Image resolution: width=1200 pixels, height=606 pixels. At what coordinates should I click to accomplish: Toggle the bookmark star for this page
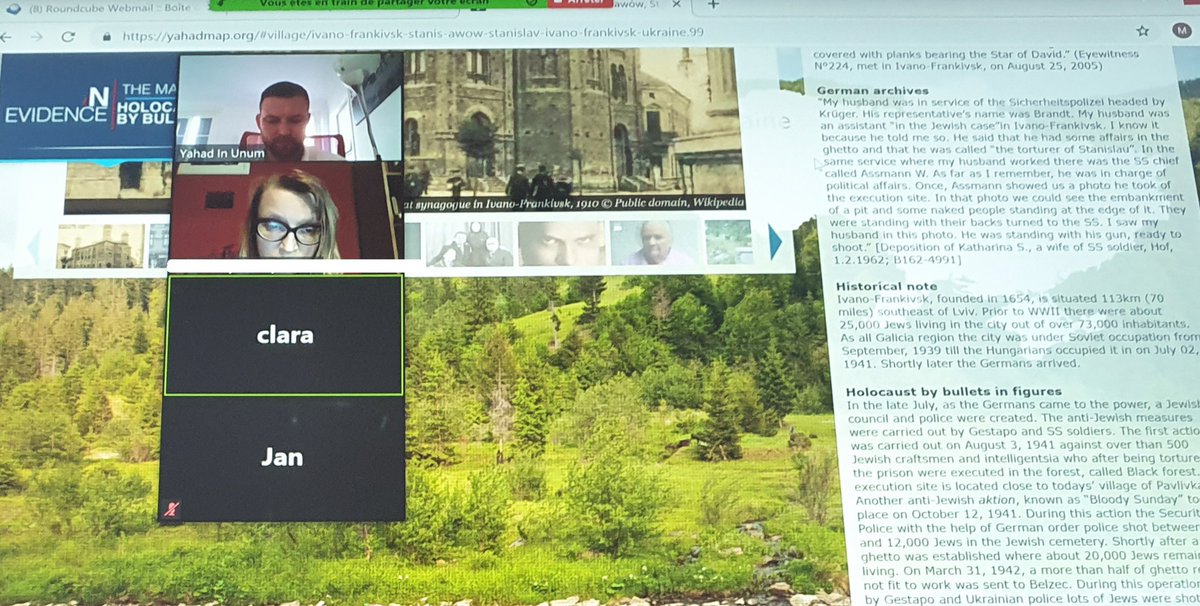click(x=1140, y=31)
